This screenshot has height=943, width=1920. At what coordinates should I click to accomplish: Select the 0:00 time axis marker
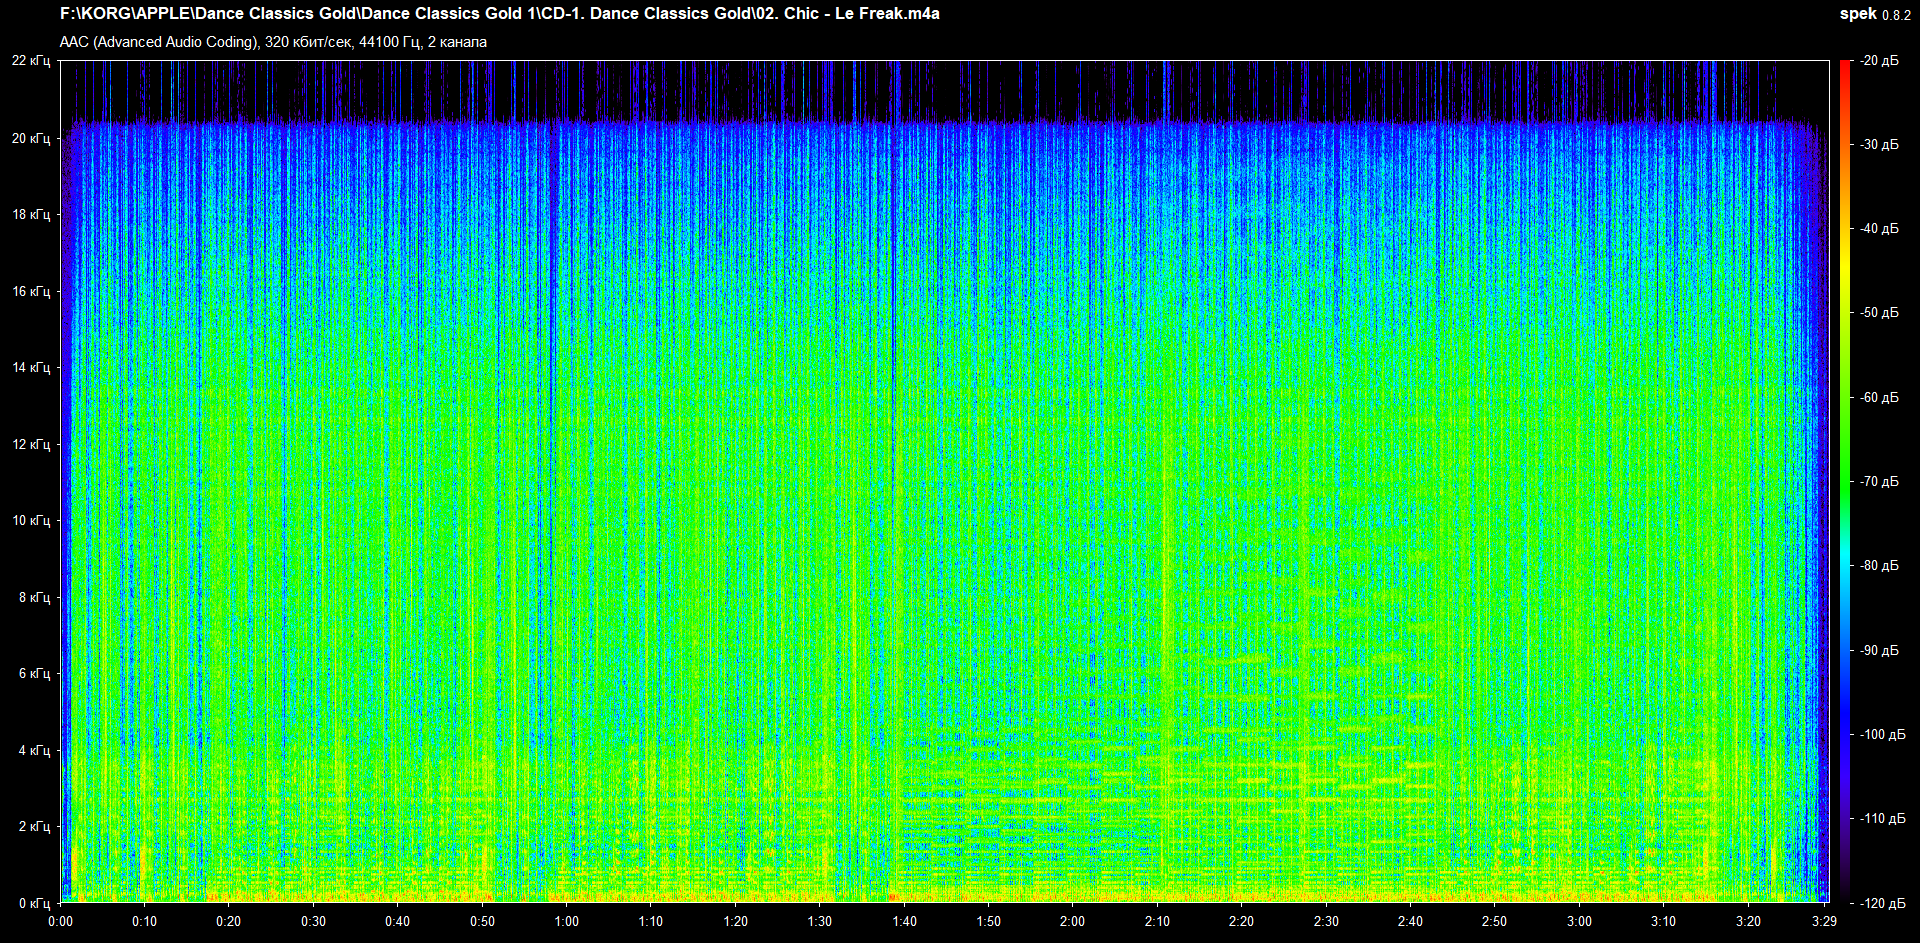[x=60, y=921]
